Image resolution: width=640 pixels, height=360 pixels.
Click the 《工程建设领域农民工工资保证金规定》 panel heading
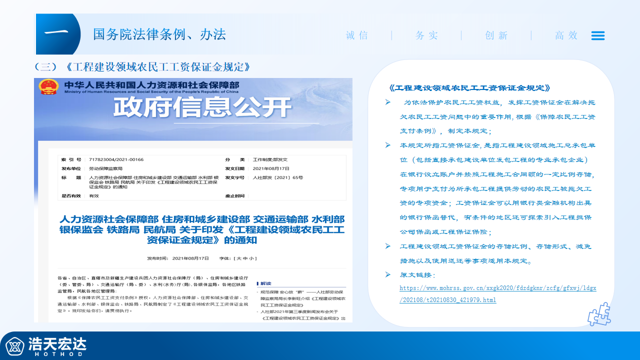[x=469, y=88]
